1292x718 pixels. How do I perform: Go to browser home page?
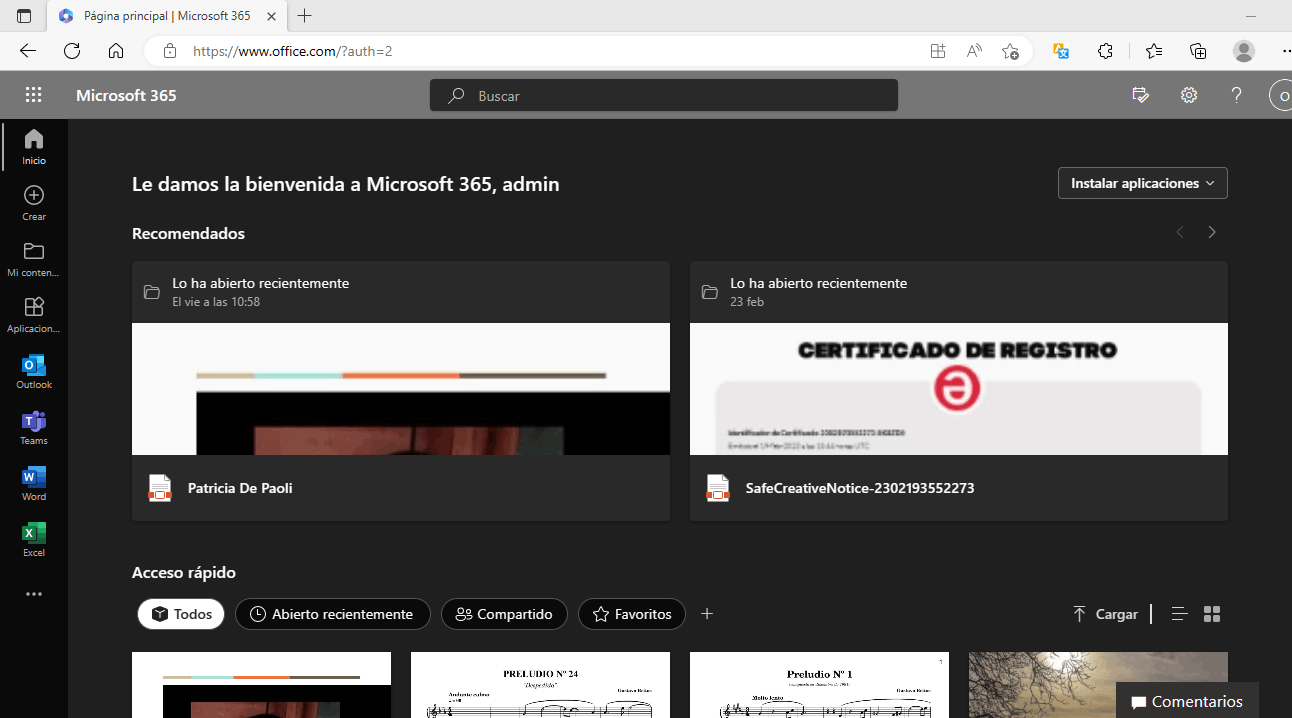pyautogui.click(x=116, y=51)
